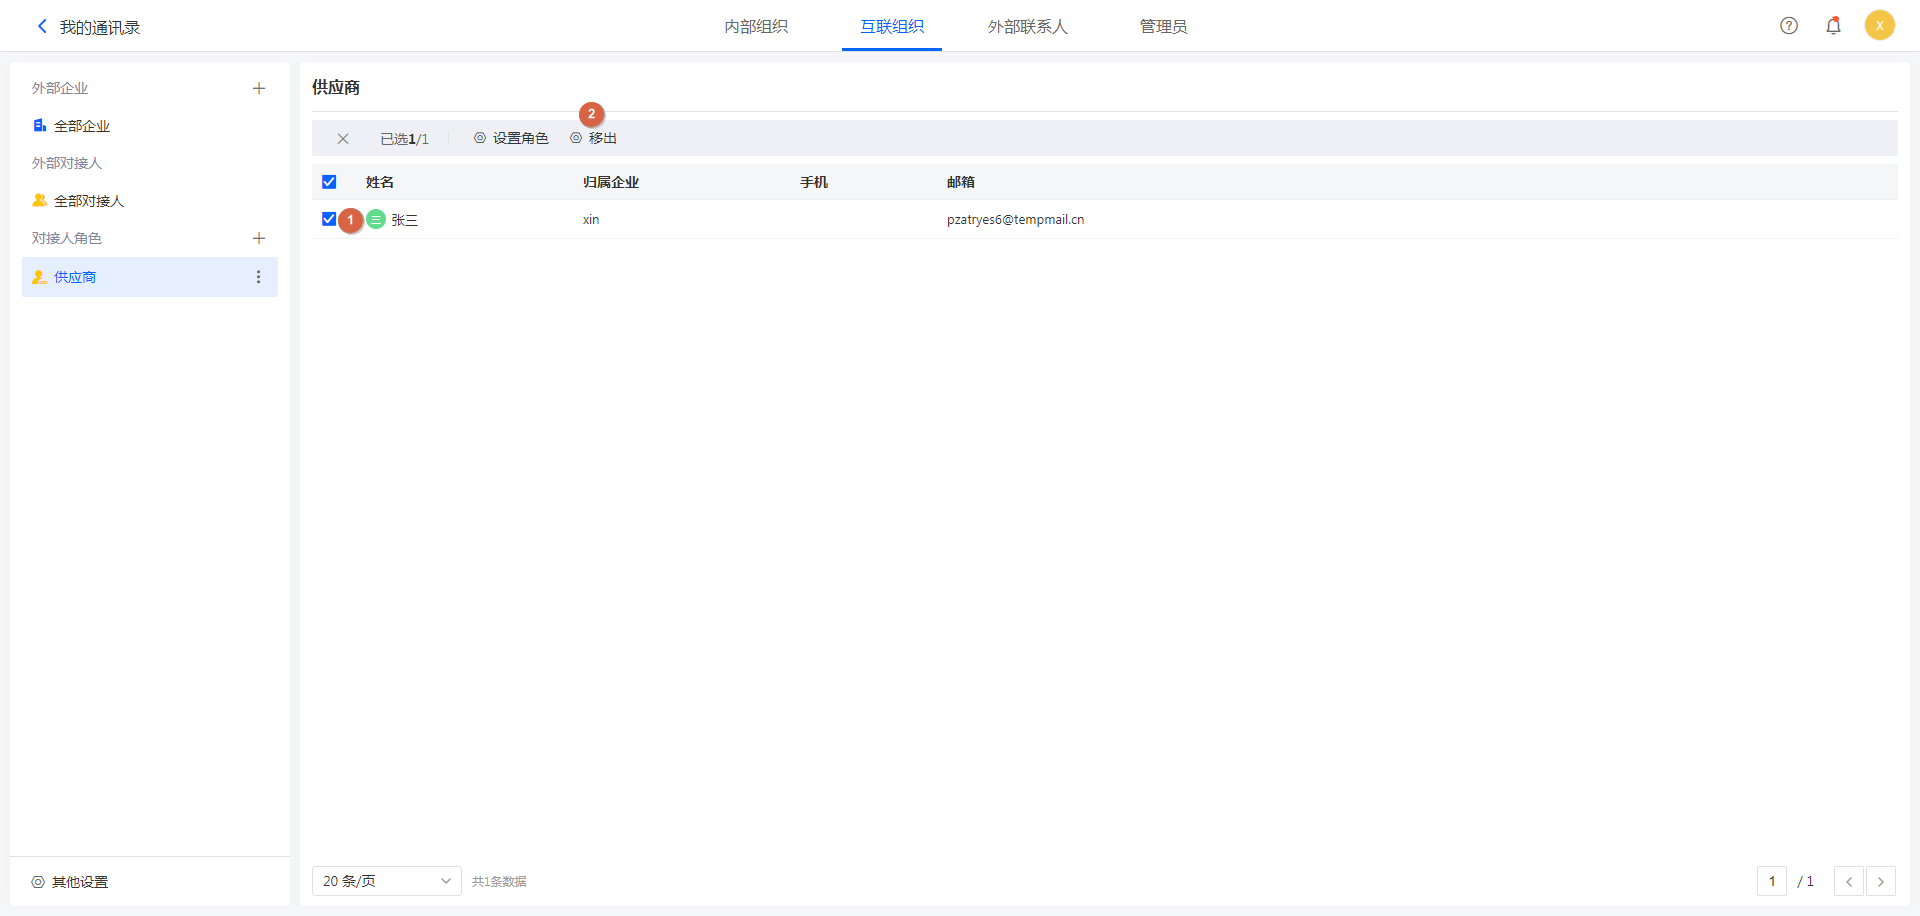This screenshot has height=916, width=1920.
Task: Switch to the 内部组织 tab
Action: click(x=756, y=27)
